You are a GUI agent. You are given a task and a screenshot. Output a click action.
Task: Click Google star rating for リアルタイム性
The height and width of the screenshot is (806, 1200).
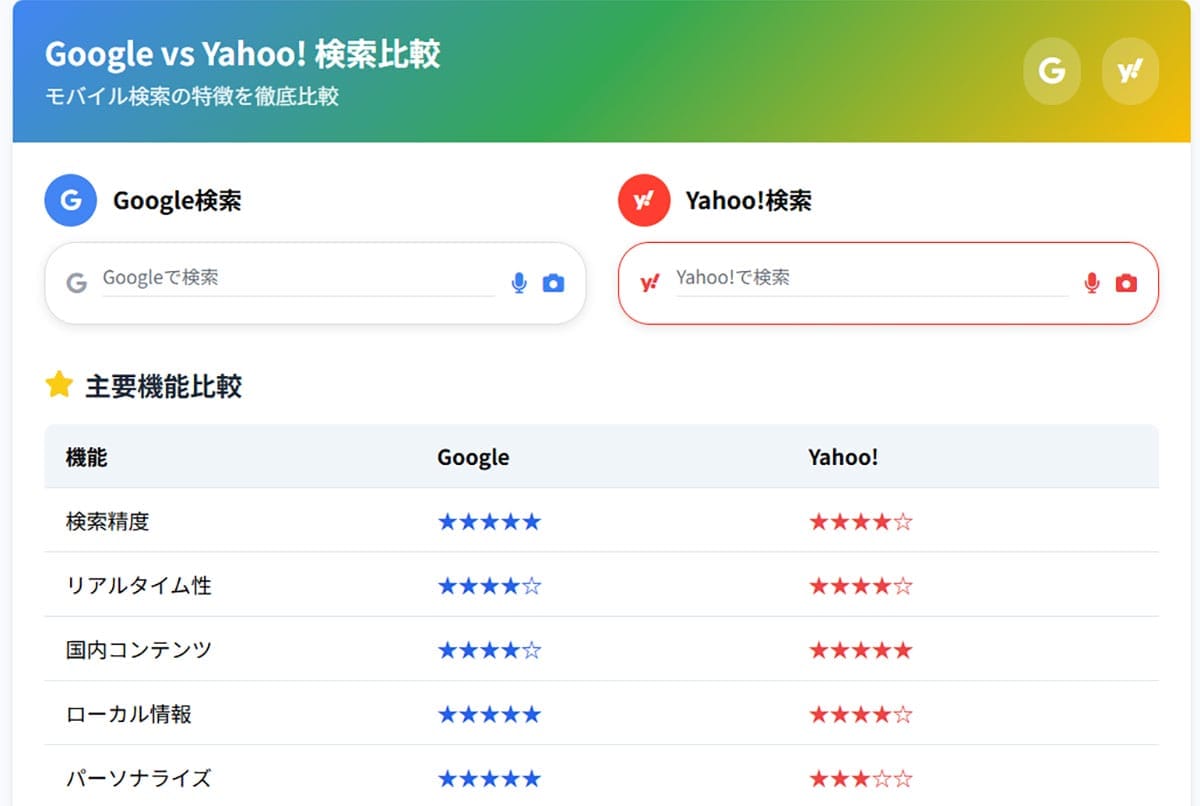pyautogui.click(x=489, y=585)
